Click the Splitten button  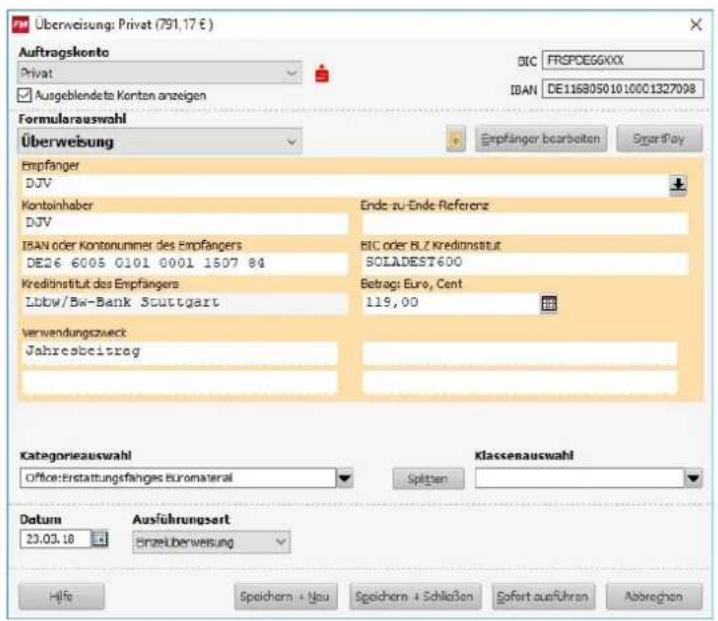point(428,479)
